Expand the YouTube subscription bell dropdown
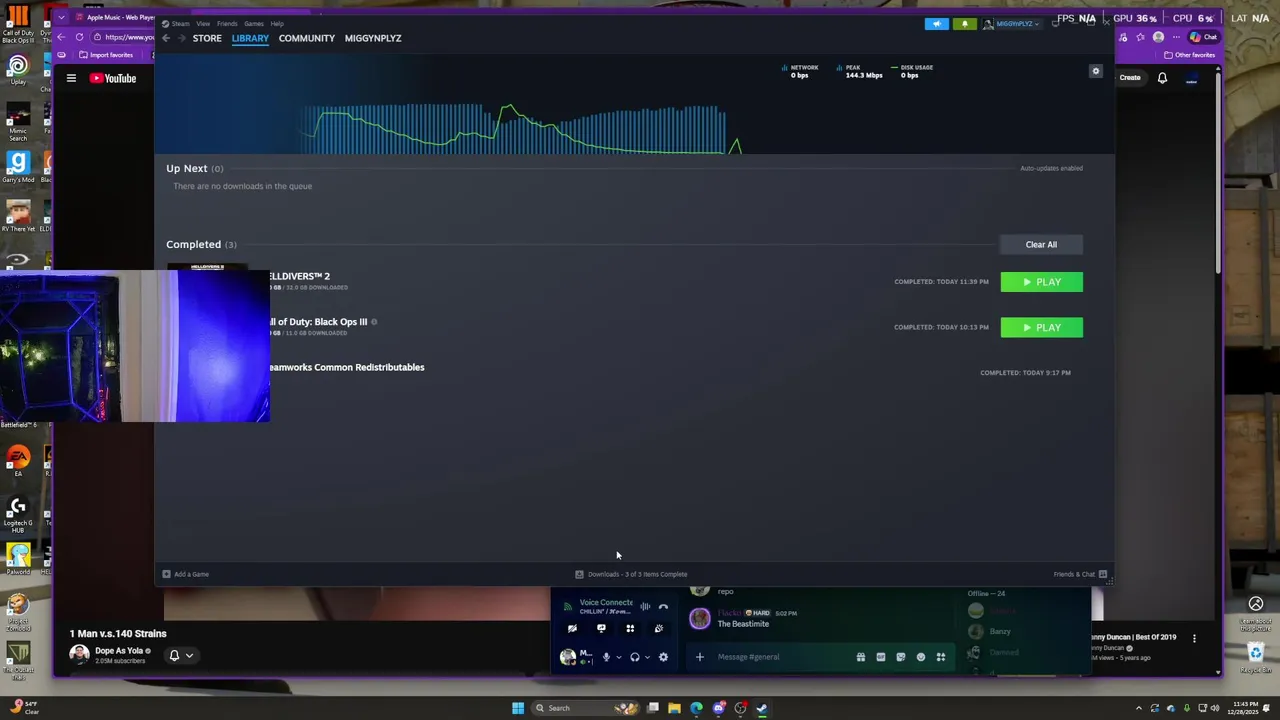This screenshot has height=720, width=1280. pos(181,656)
